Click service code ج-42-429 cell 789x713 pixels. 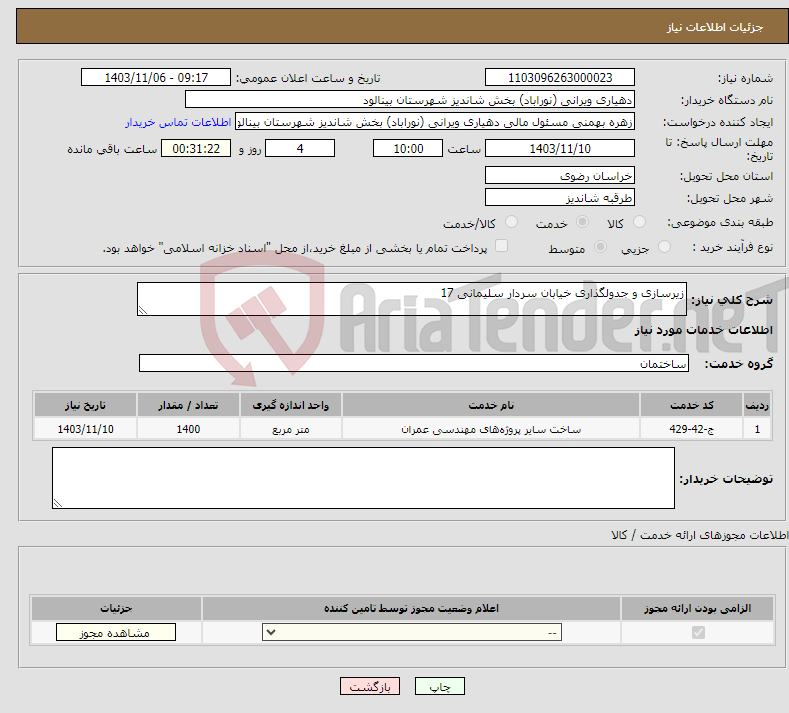click(x=692, y=429)
